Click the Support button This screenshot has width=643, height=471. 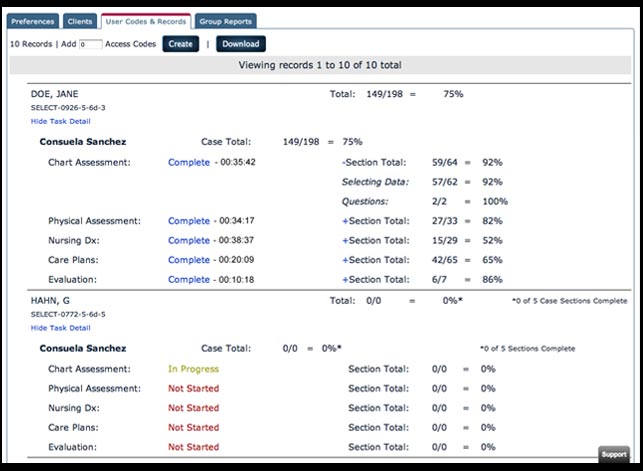(x=613, y=455)
